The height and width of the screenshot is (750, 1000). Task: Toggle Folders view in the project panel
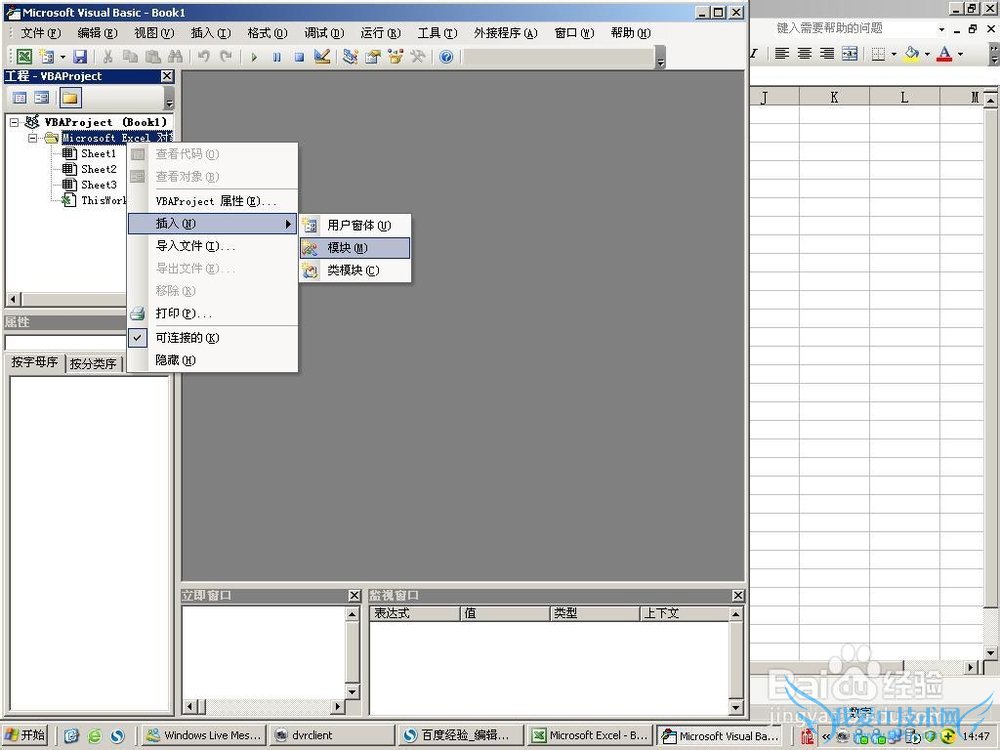tap(69, 98)
